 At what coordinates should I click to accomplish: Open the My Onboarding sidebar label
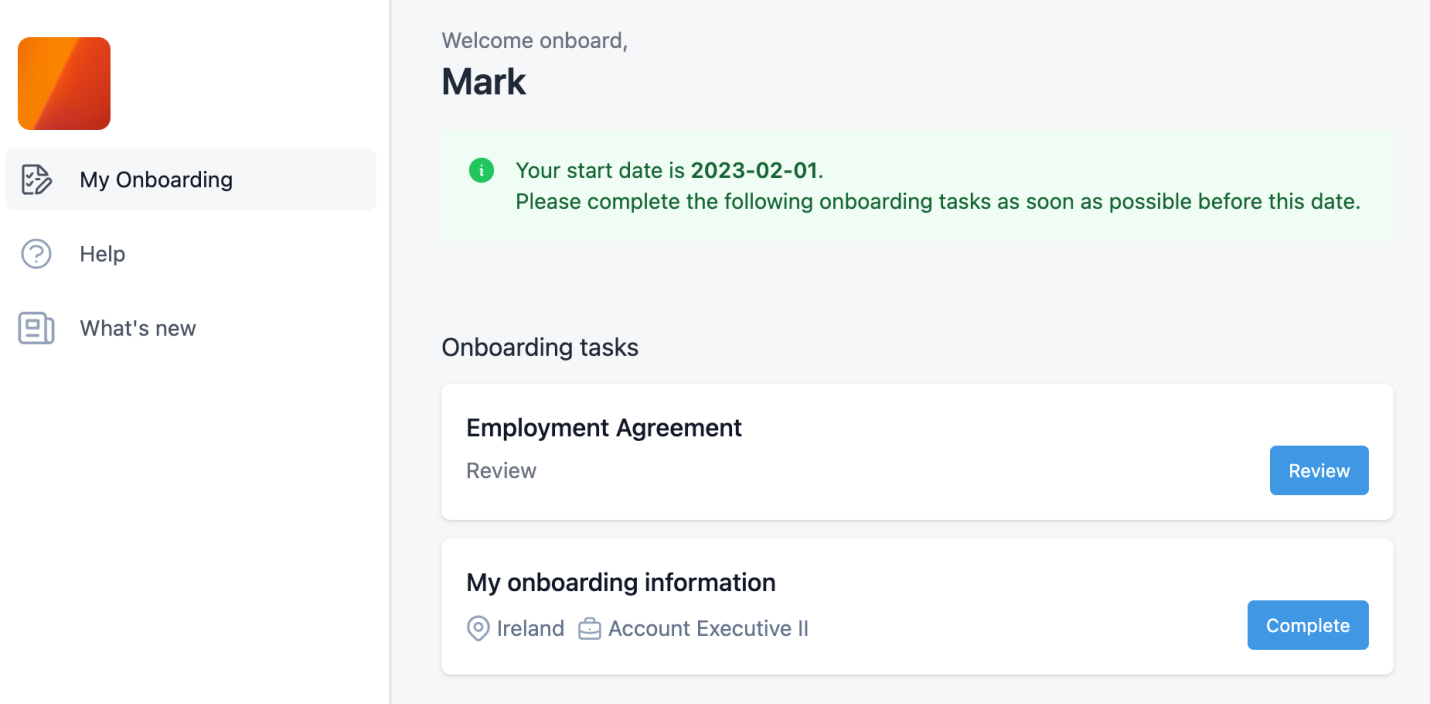pos(156,180)
